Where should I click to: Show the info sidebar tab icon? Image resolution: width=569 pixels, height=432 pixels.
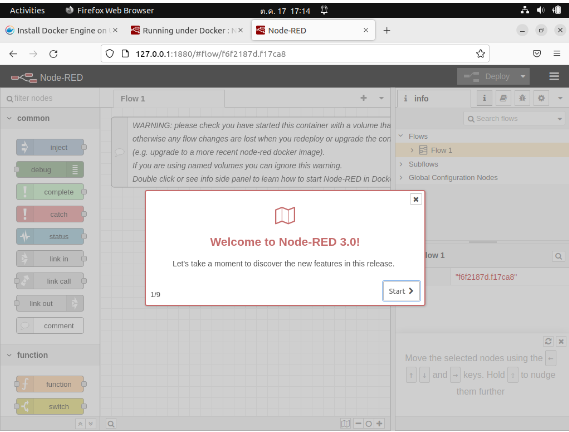pyautogui.click(x=484, y=98)
